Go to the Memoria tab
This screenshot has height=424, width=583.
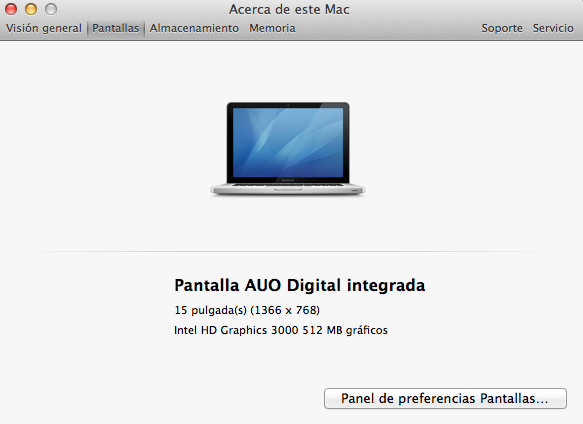coord(272,28)
